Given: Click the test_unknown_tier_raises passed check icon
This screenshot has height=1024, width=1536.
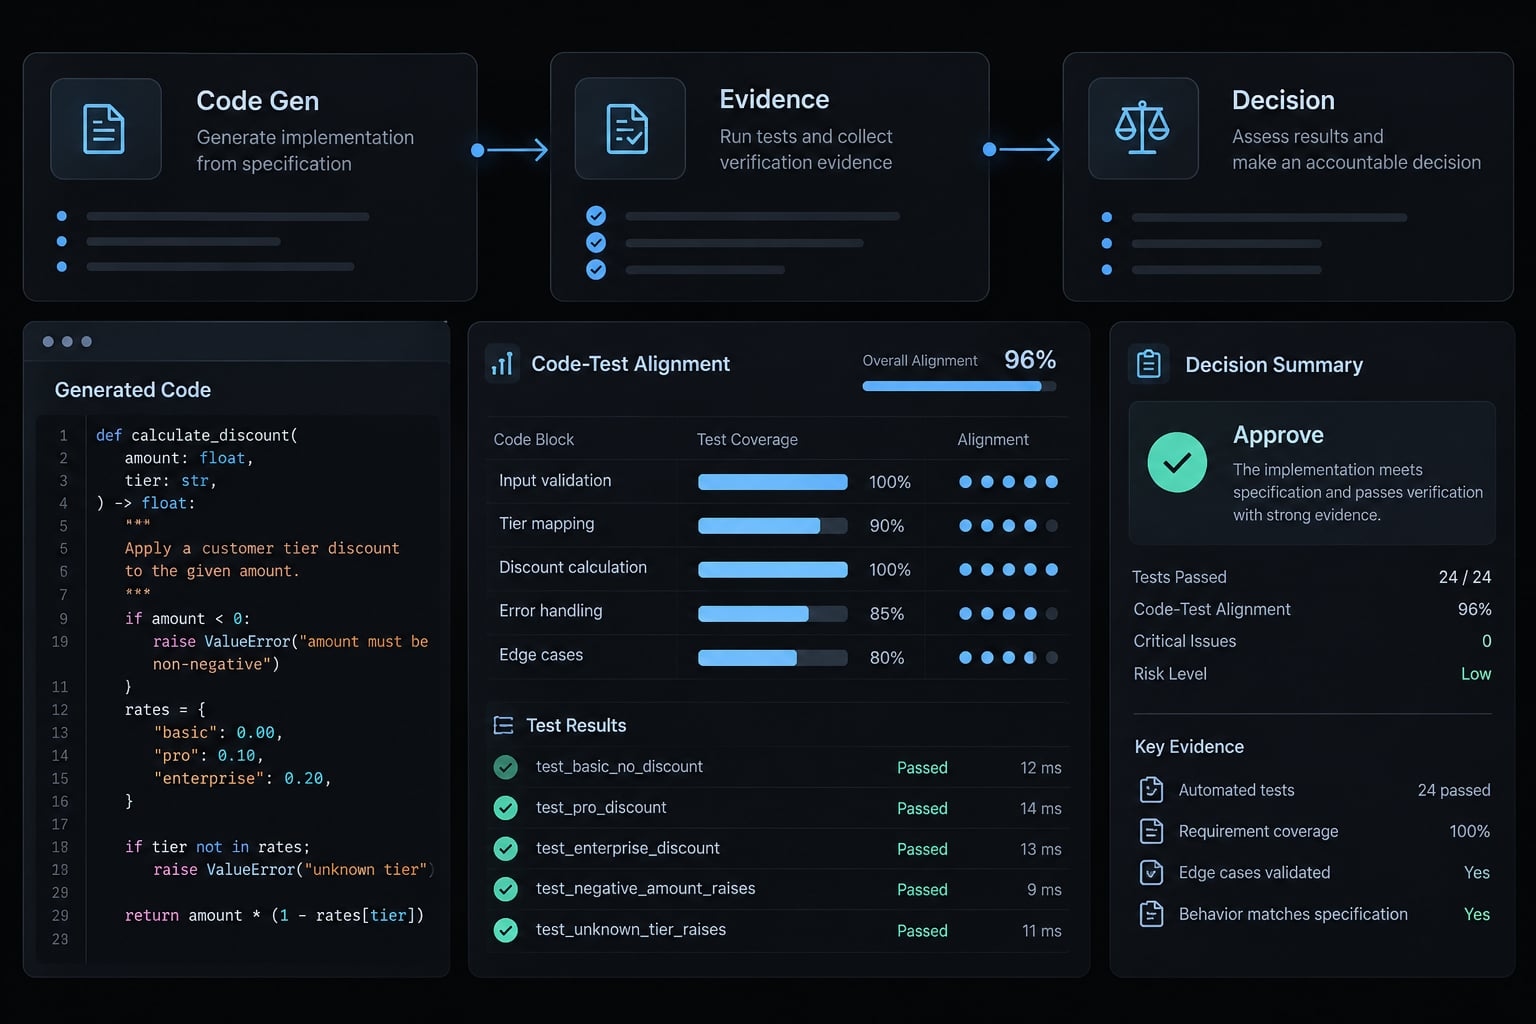Looking at the screenshot, I should [506, 930].
